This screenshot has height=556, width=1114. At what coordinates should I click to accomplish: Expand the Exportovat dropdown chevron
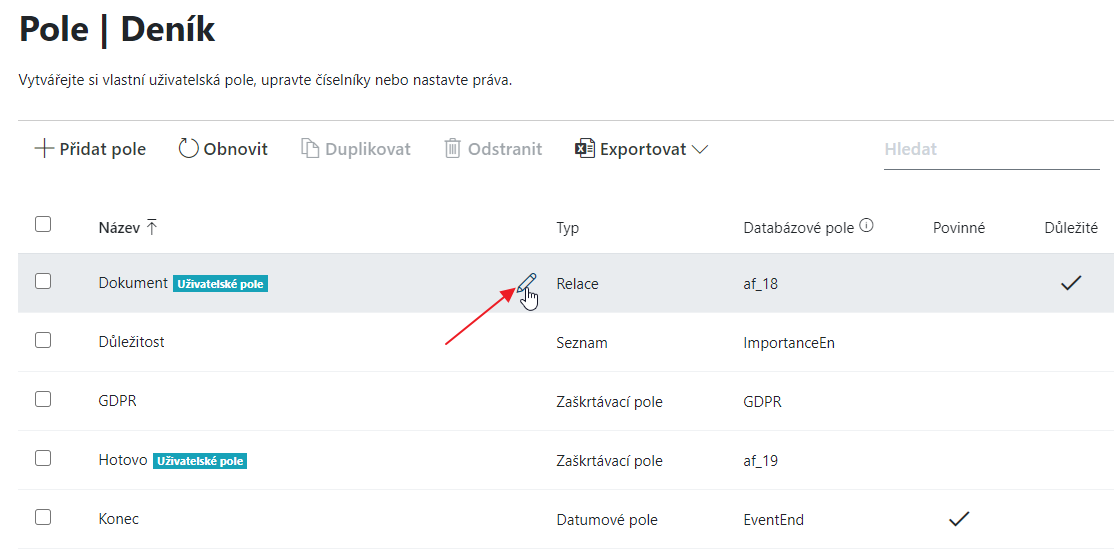click(700, 150)
